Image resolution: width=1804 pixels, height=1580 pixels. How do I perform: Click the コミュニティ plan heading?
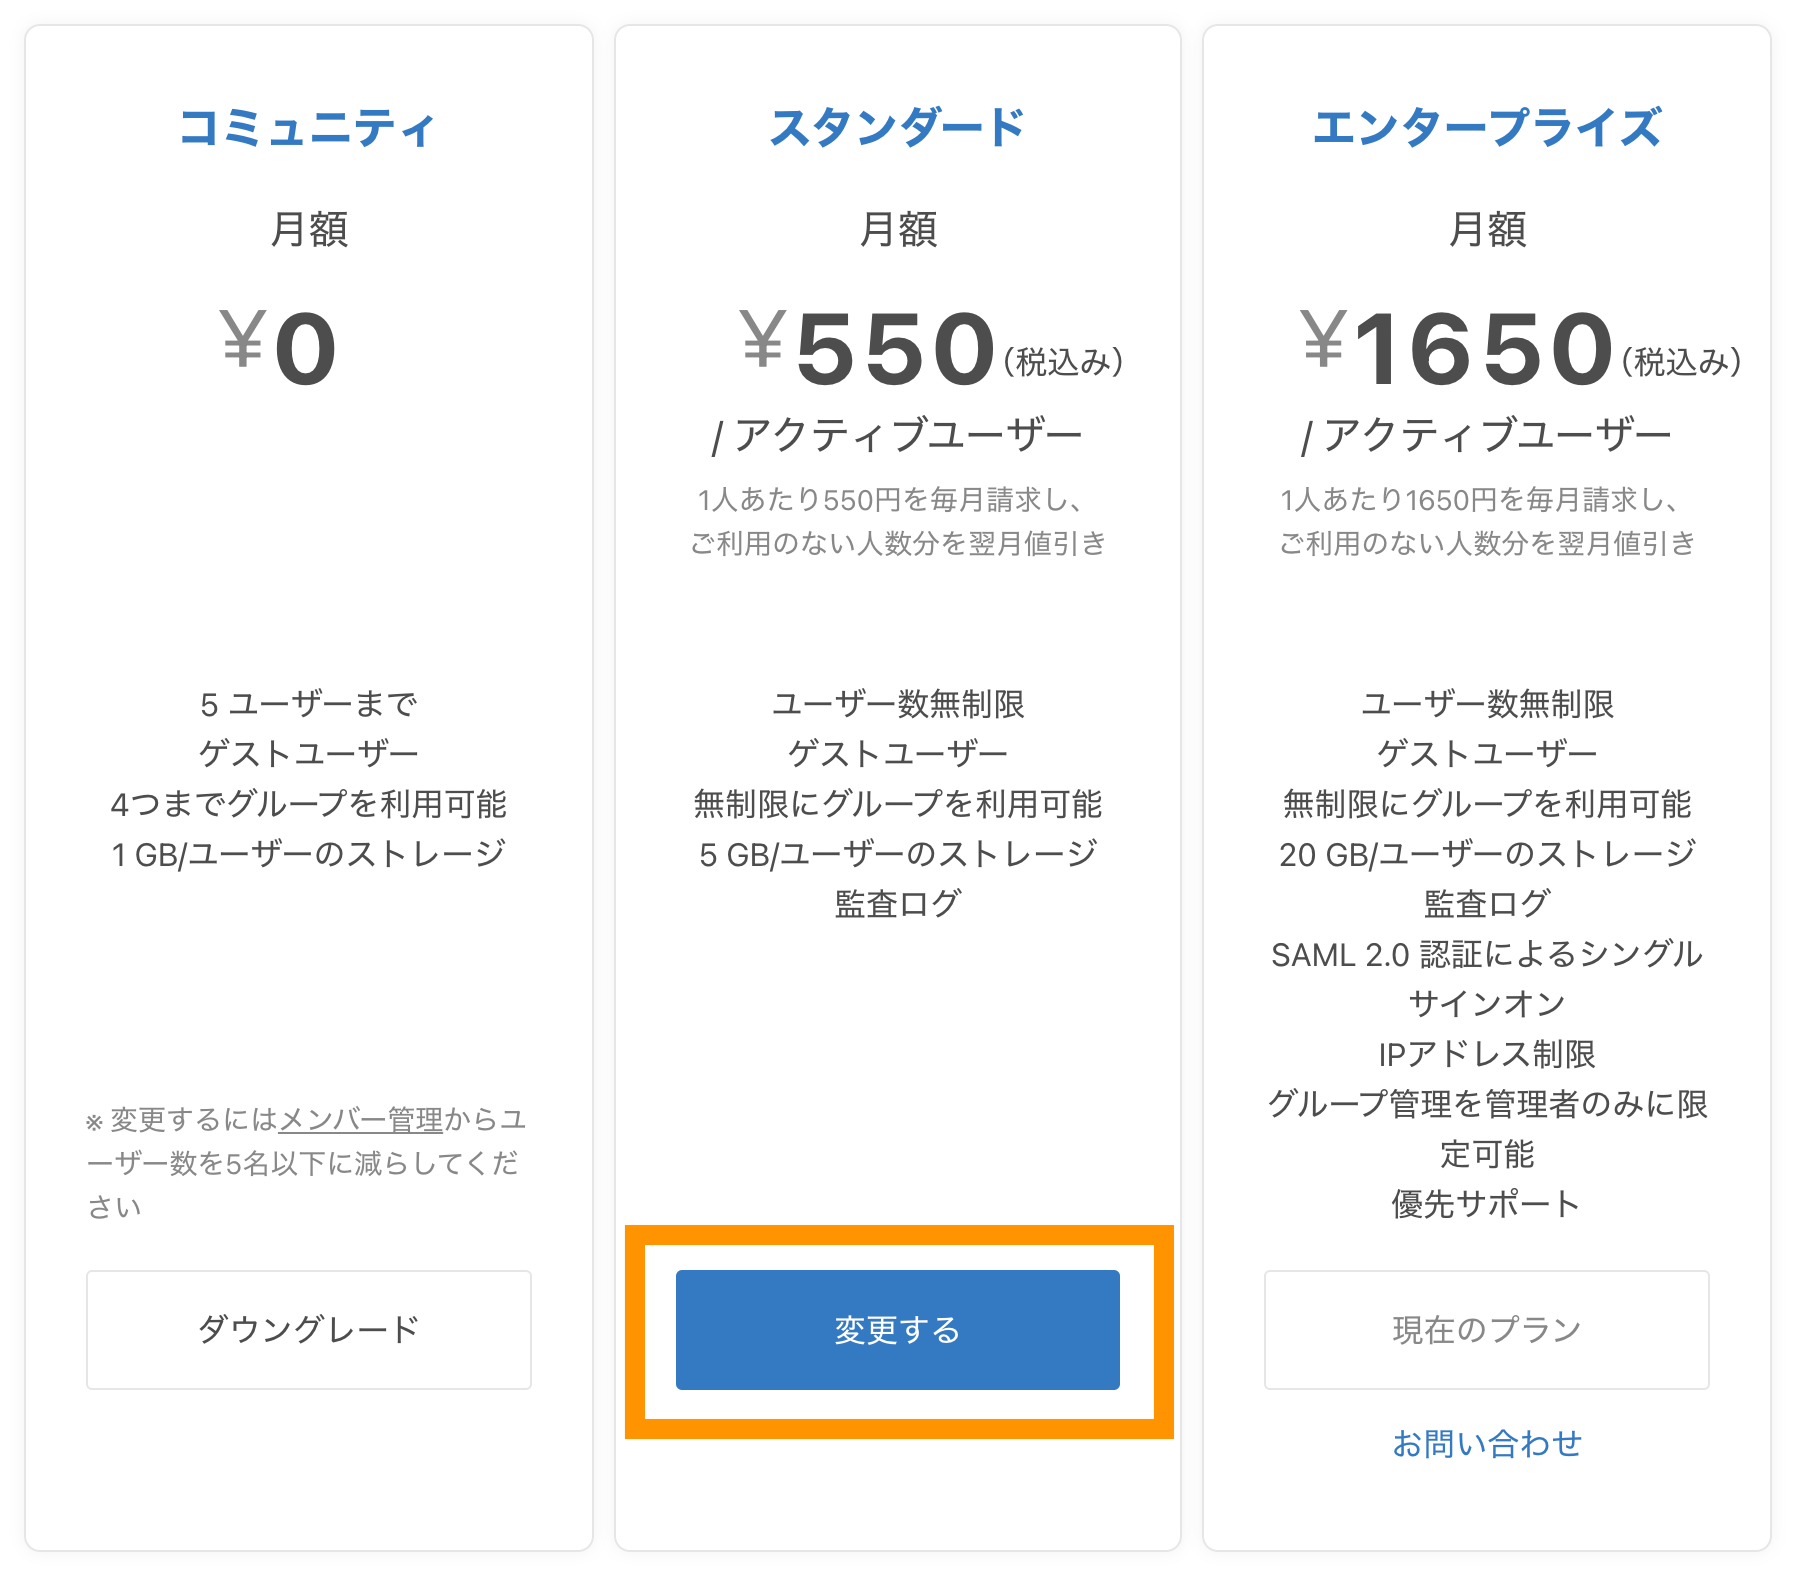pyautogui.click(x=308, y=128)
